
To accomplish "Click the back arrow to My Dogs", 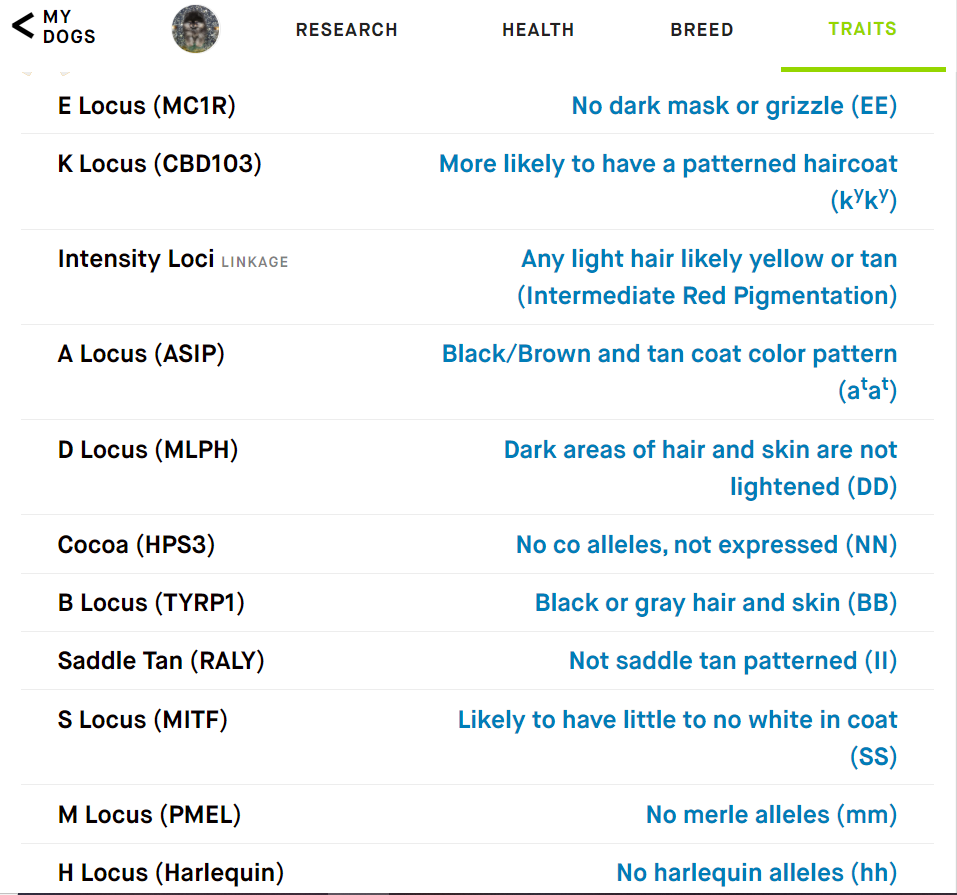I will 23,26.
